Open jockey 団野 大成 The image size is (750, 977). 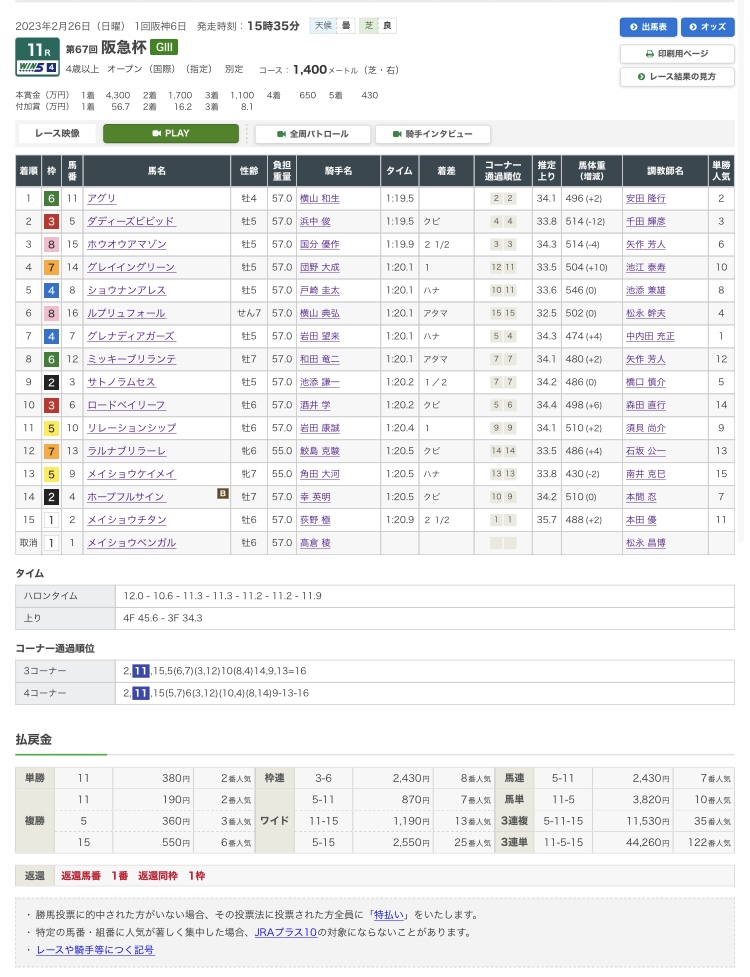pos(320,267)
